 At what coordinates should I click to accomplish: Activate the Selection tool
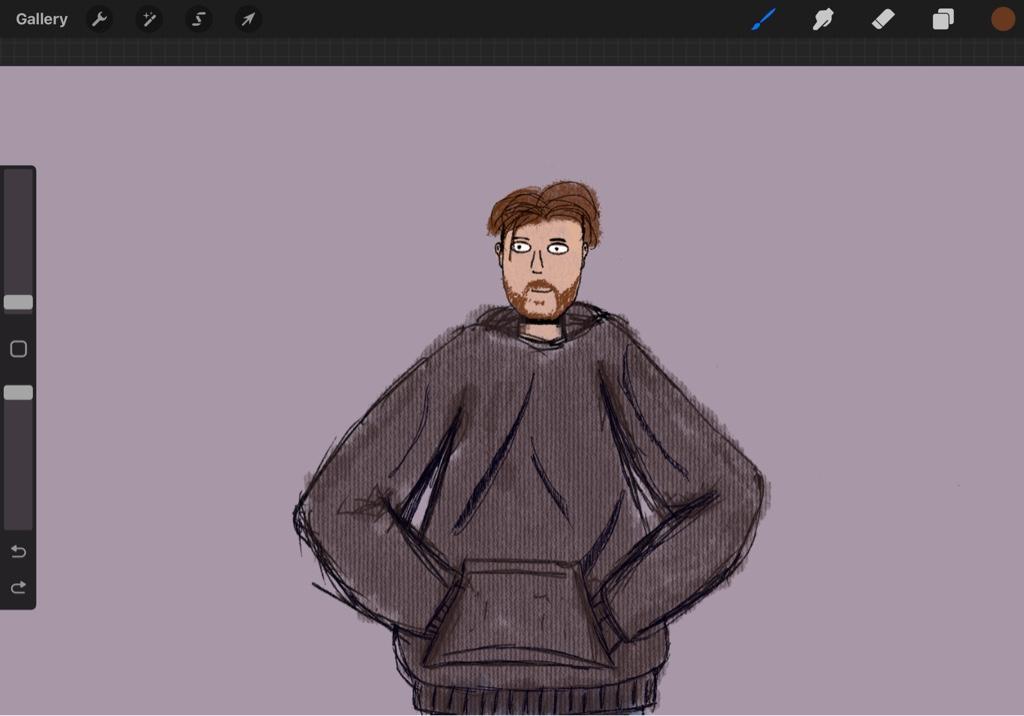click(x=199, y=19)
